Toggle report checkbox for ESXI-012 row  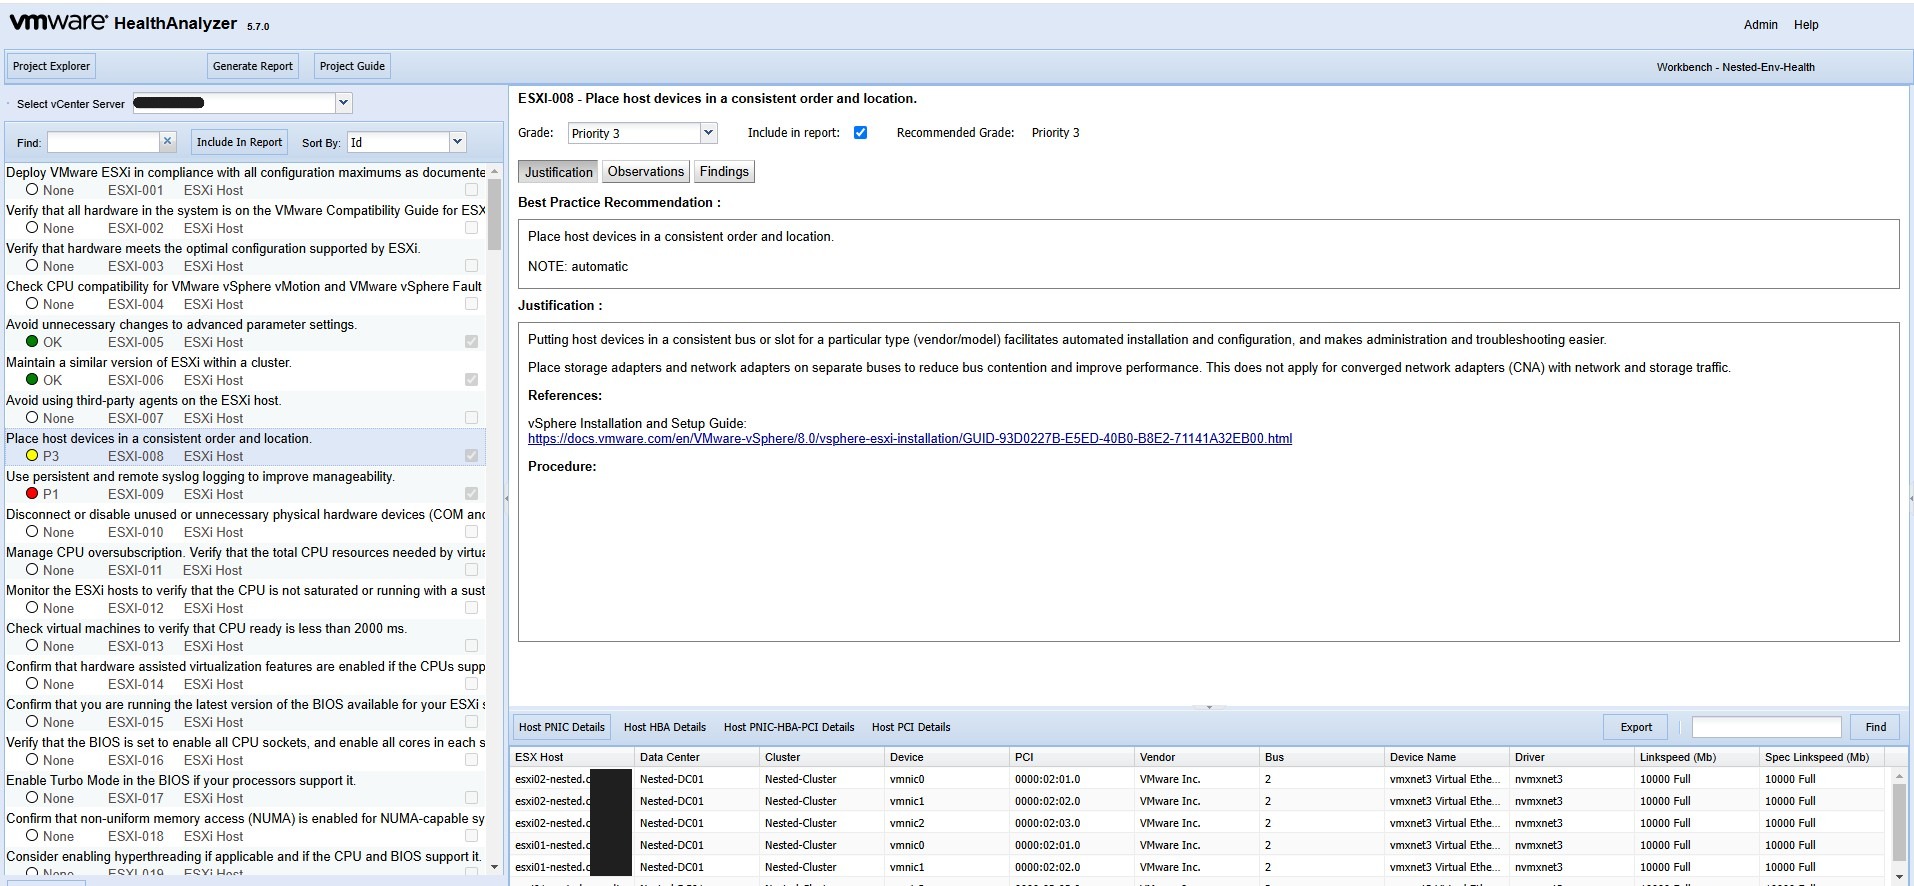coord(471,608)
